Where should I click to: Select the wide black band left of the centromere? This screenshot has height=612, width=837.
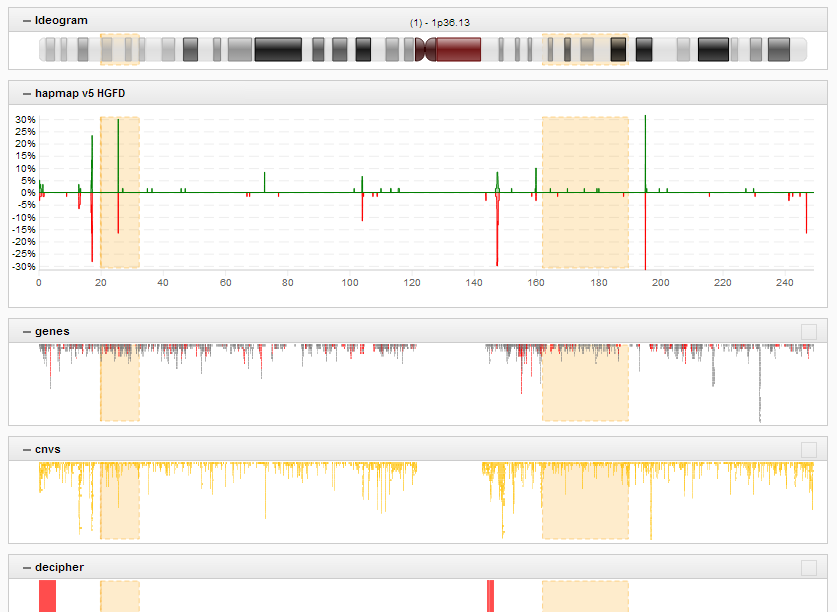click(x=278, y=49)
